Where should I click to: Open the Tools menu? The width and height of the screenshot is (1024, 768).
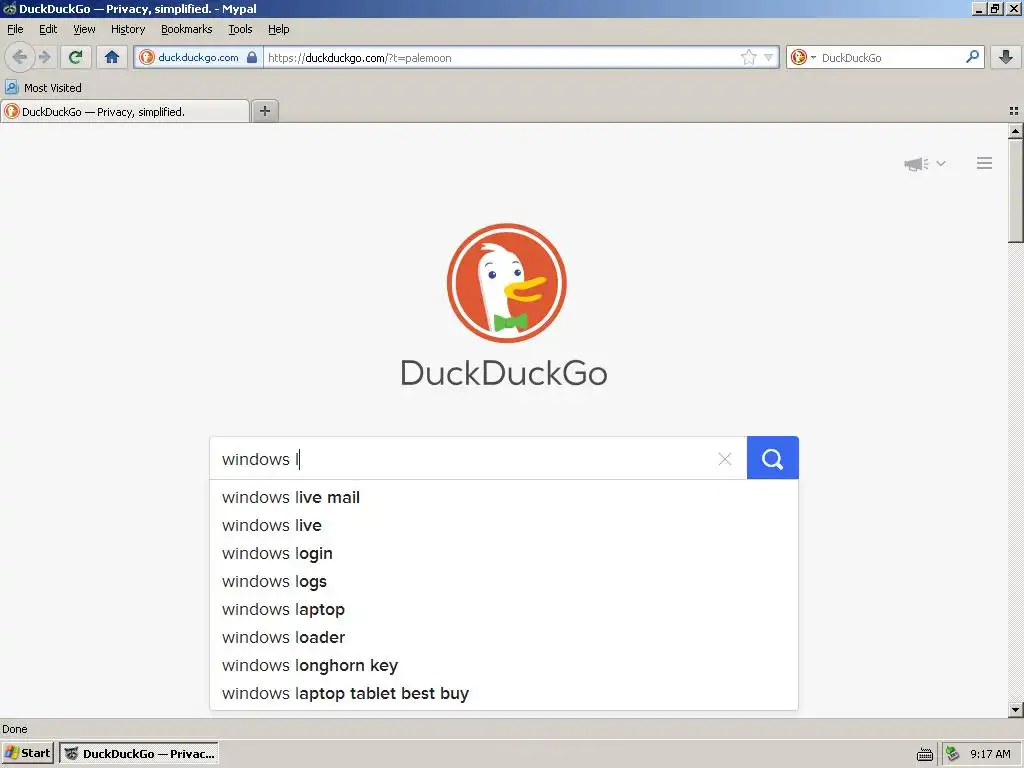point(240,29)
